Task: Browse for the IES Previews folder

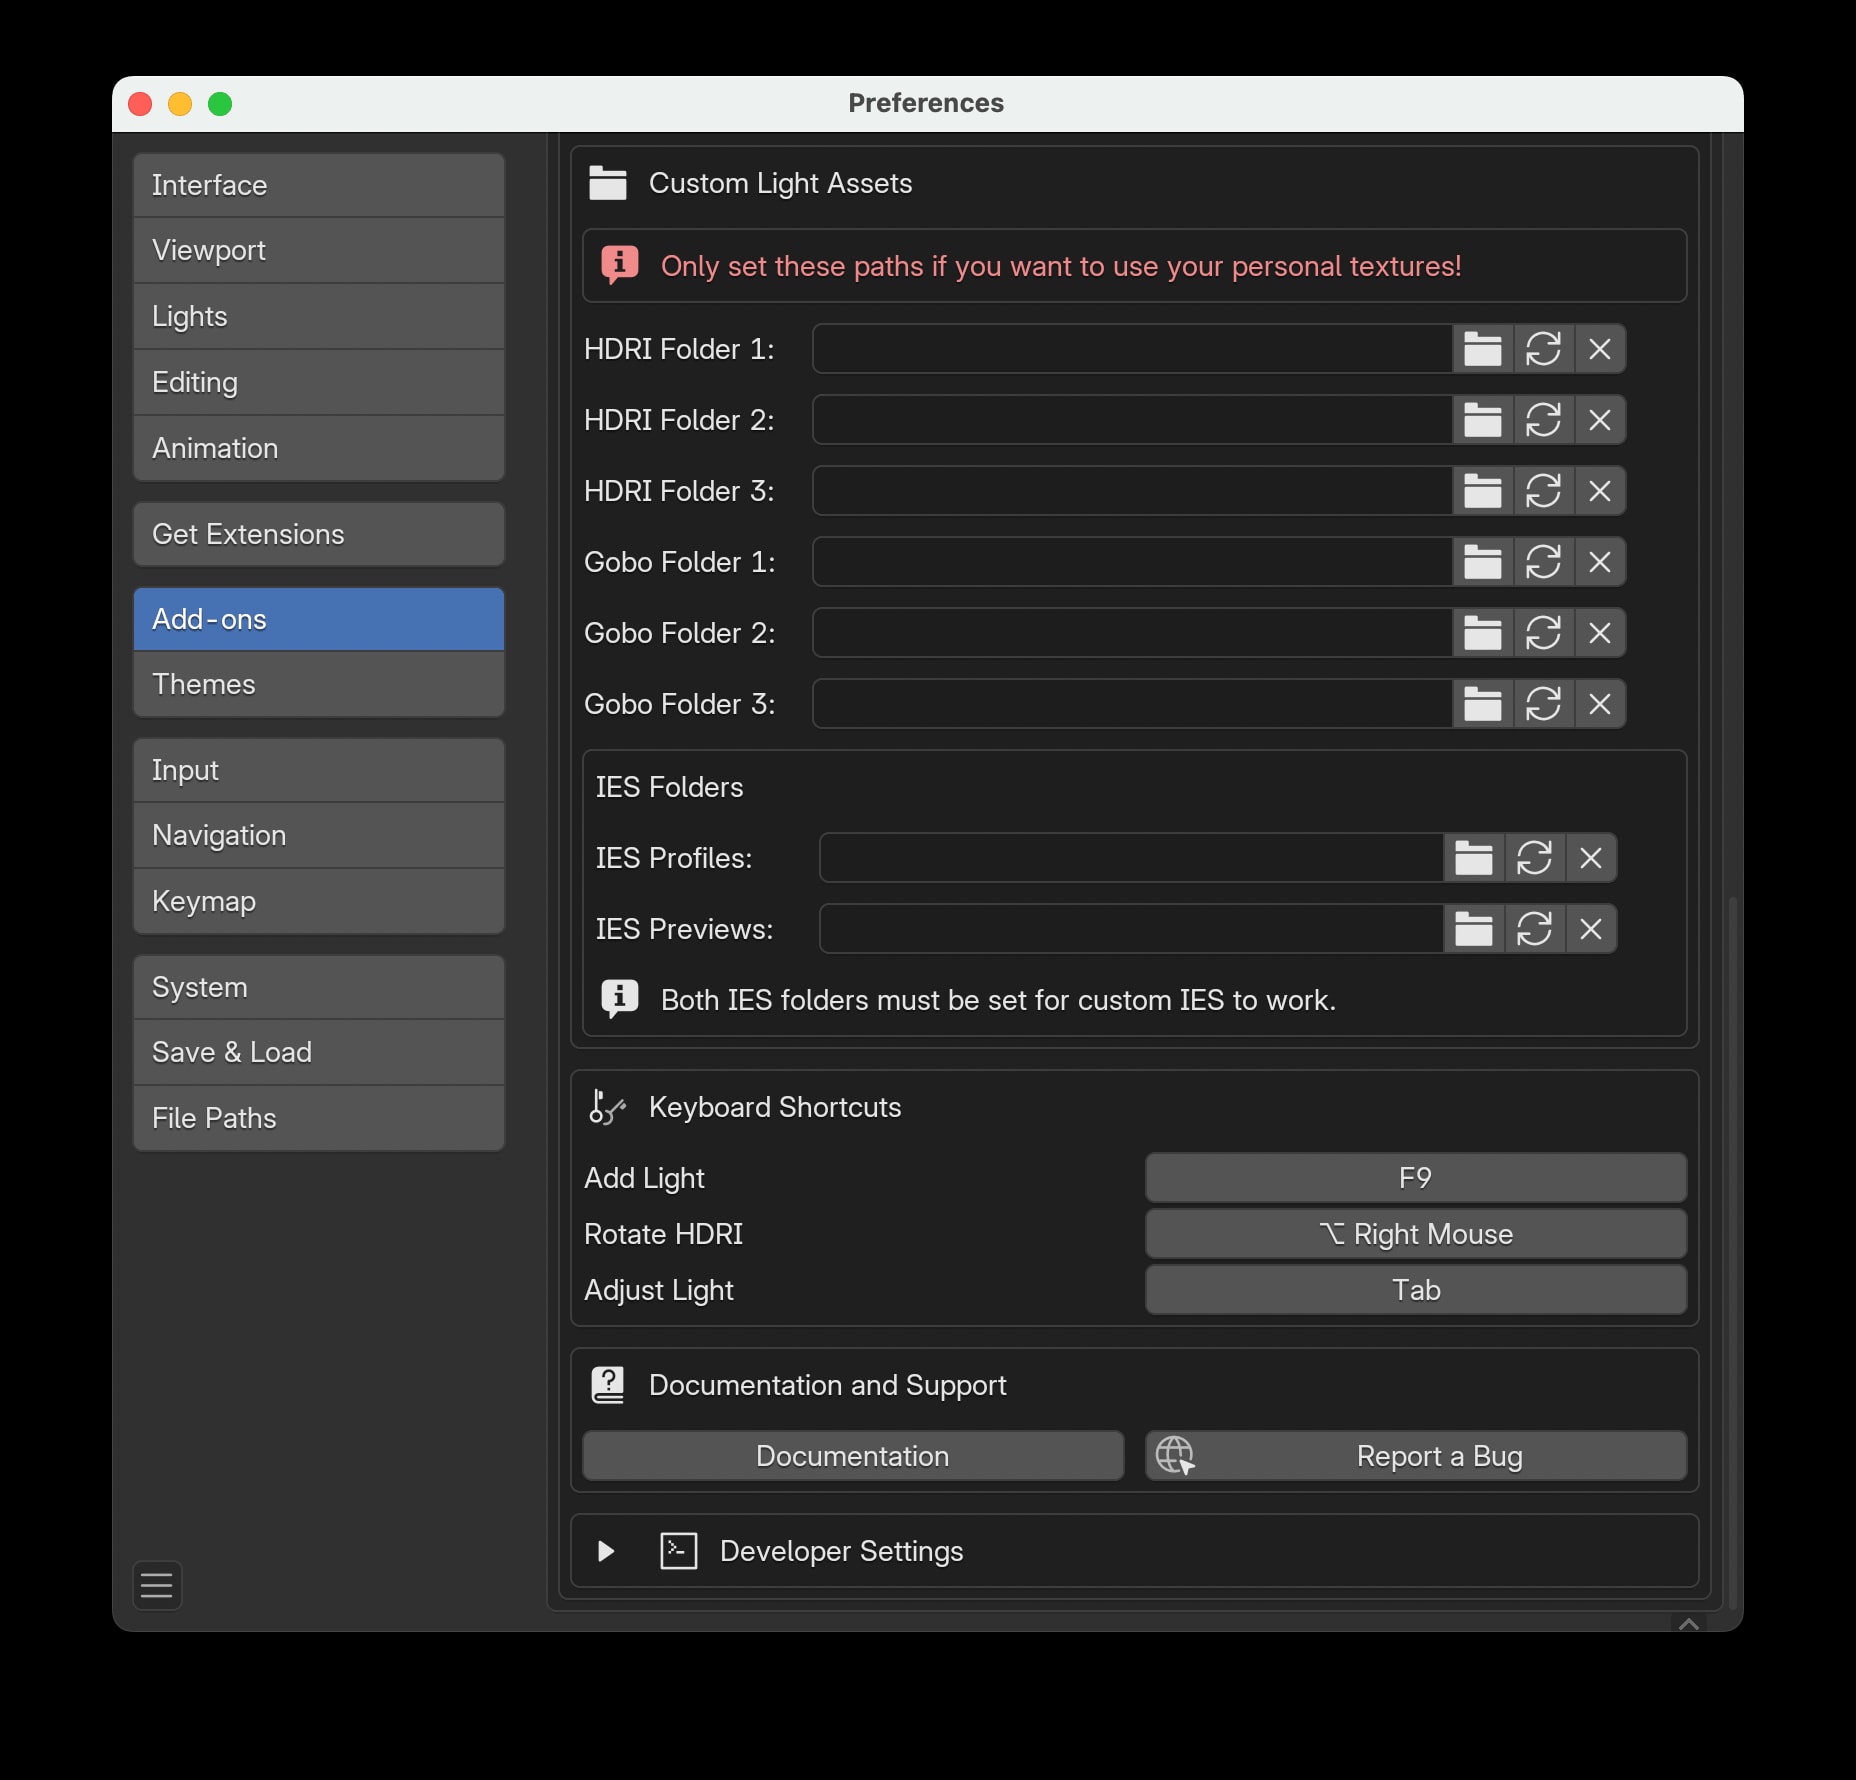Action: pos(1475,929)
